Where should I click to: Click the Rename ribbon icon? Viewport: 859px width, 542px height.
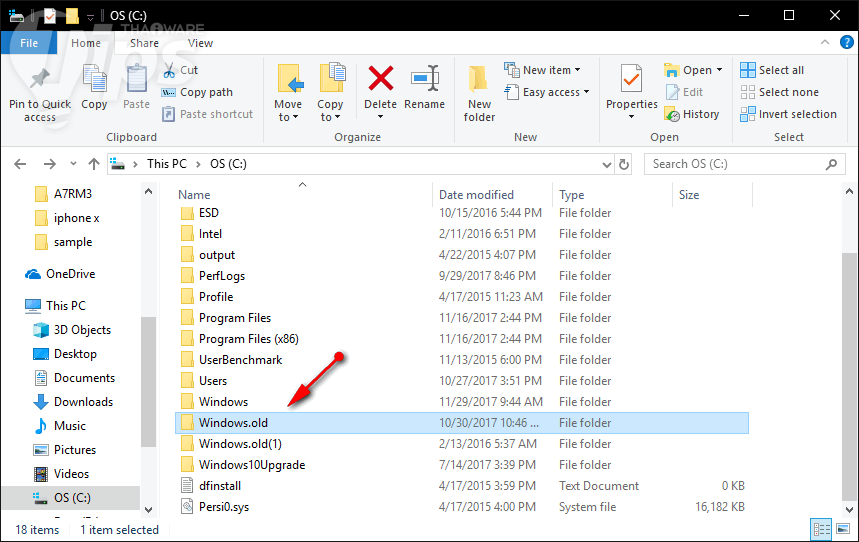tap(425, 78)
